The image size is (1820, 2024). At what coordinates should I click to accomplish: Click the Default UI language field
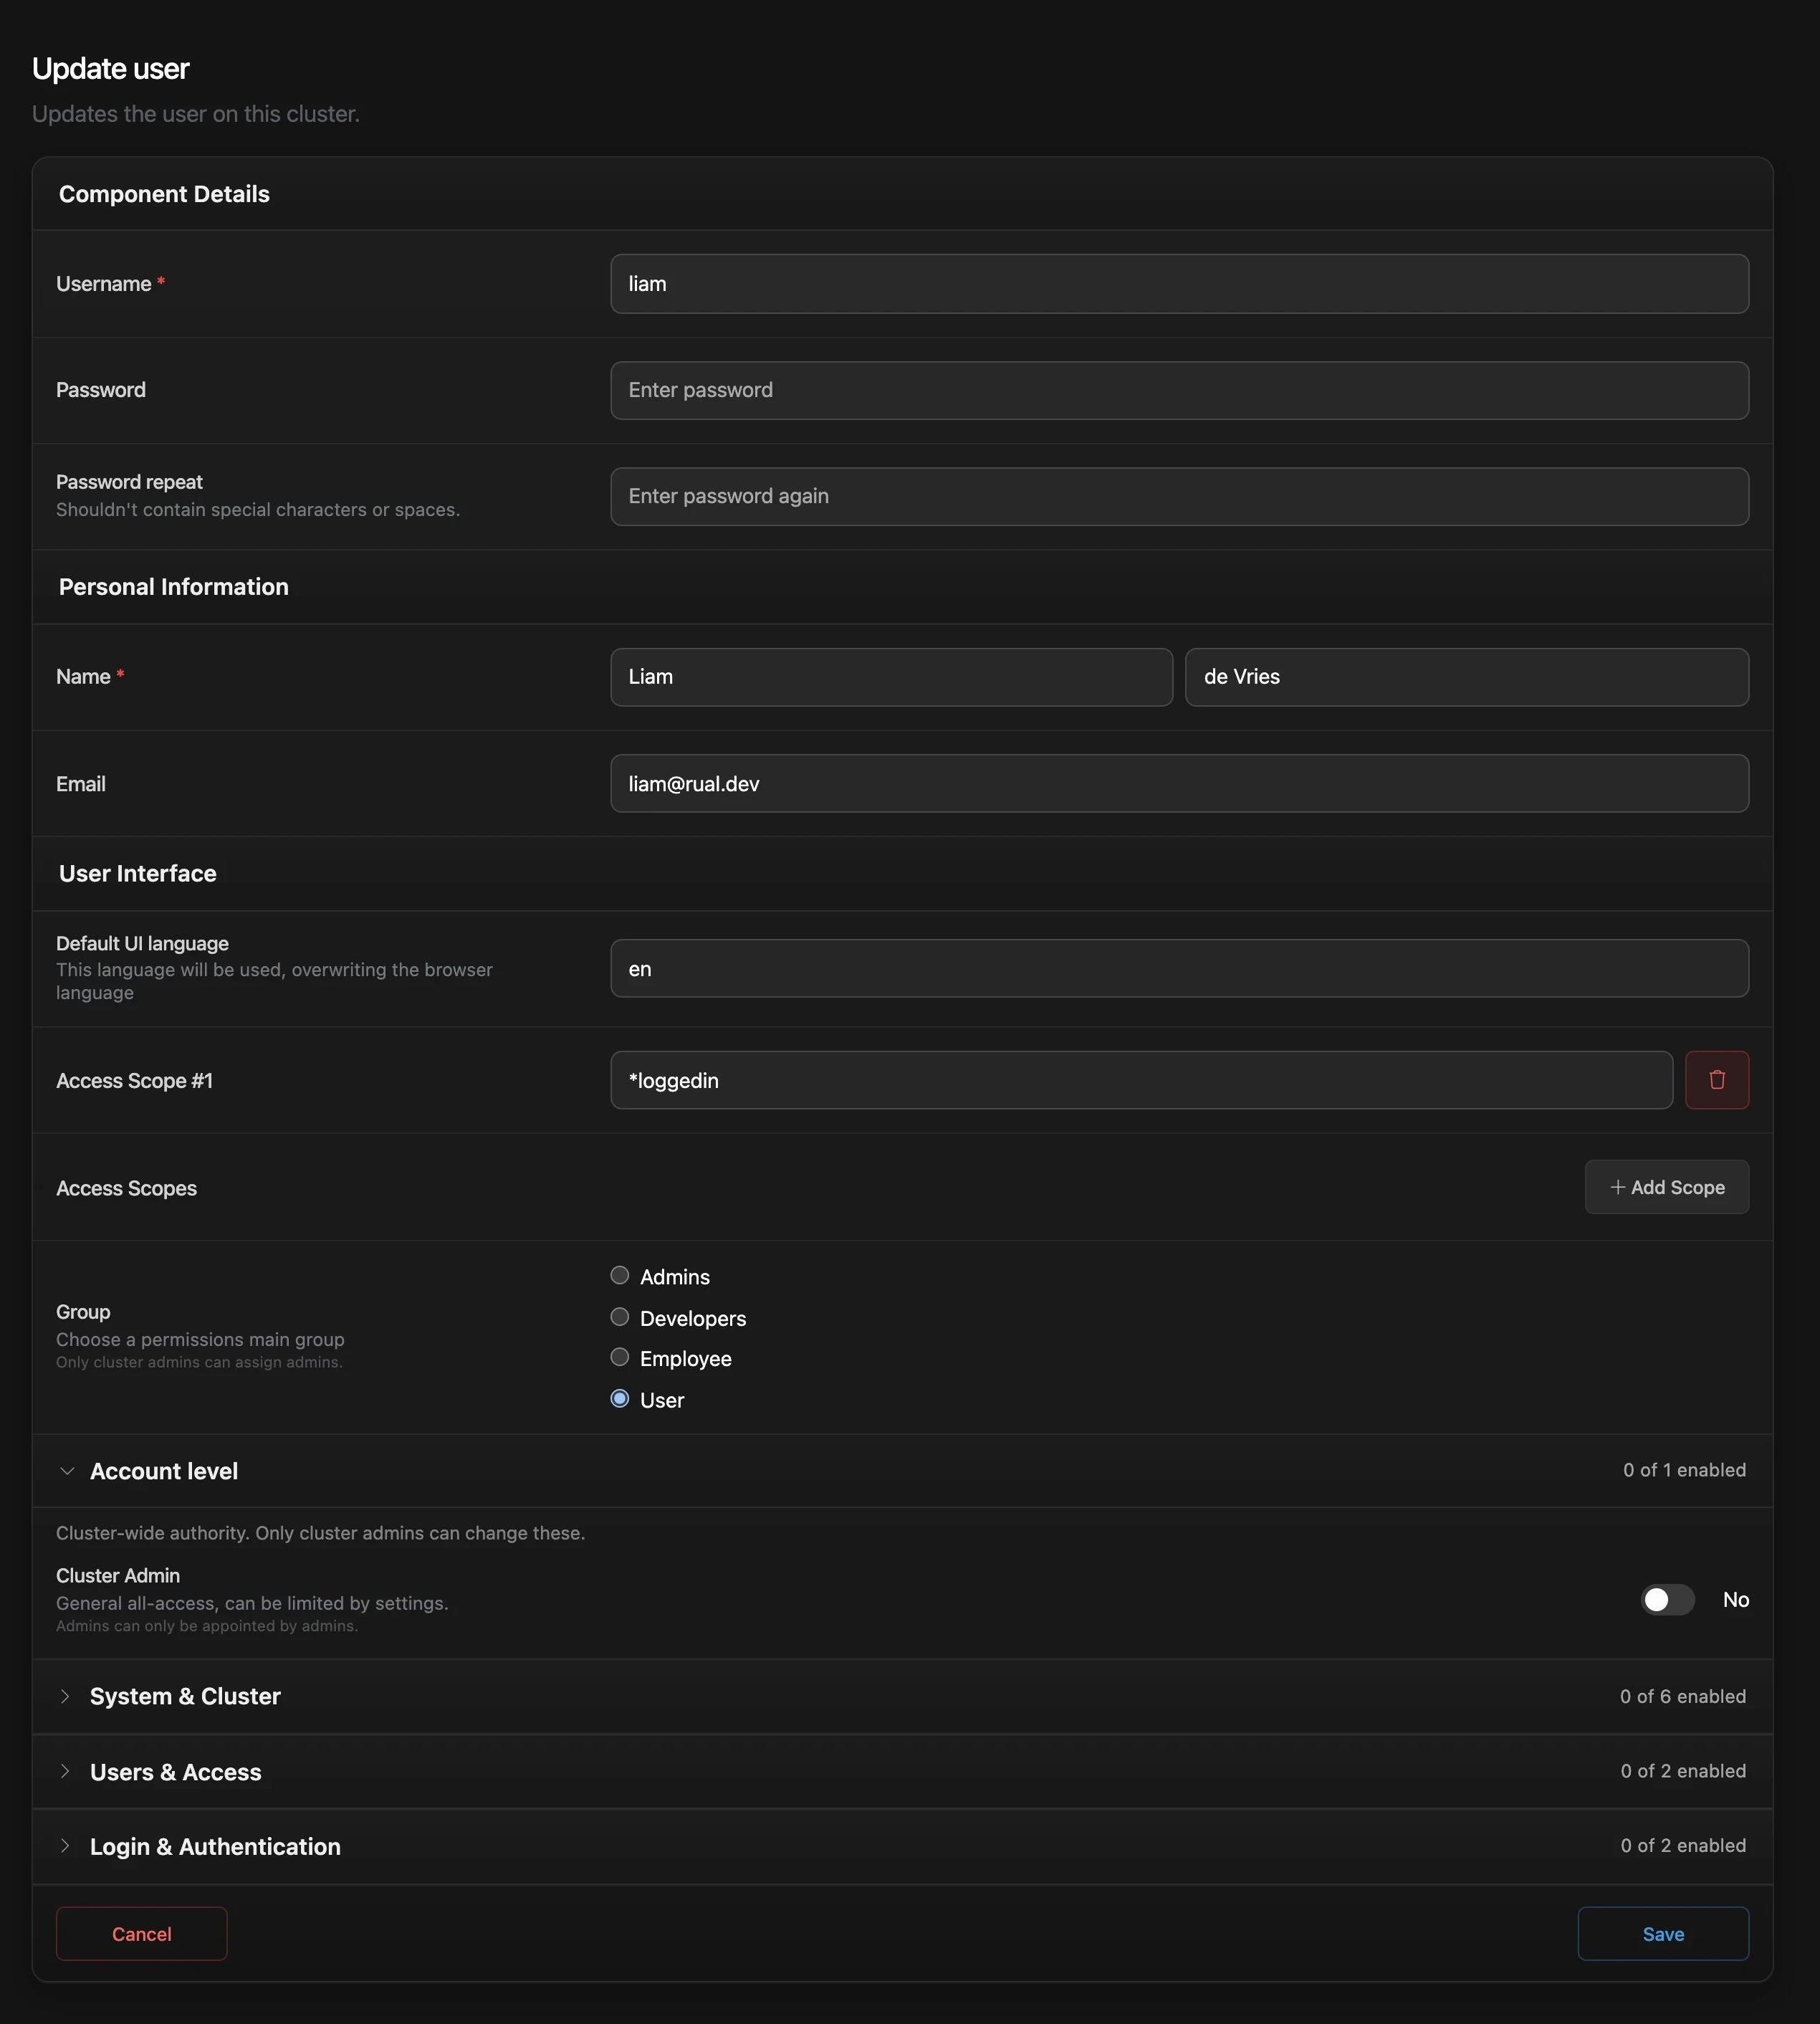(x=1179, y=968)
